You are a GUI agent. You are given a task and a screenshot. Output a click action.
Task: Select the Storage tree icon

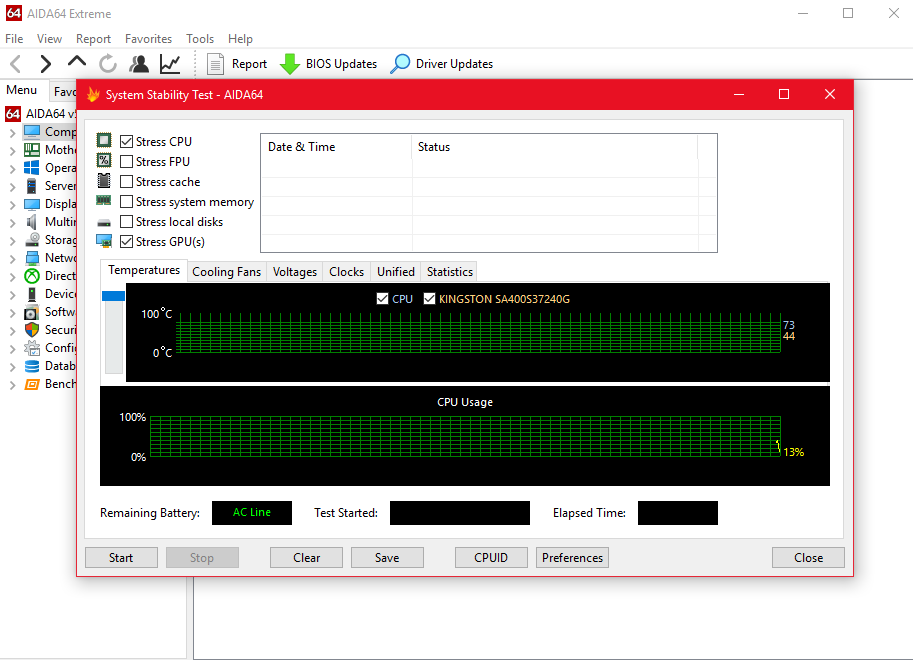tap(33, 240)
